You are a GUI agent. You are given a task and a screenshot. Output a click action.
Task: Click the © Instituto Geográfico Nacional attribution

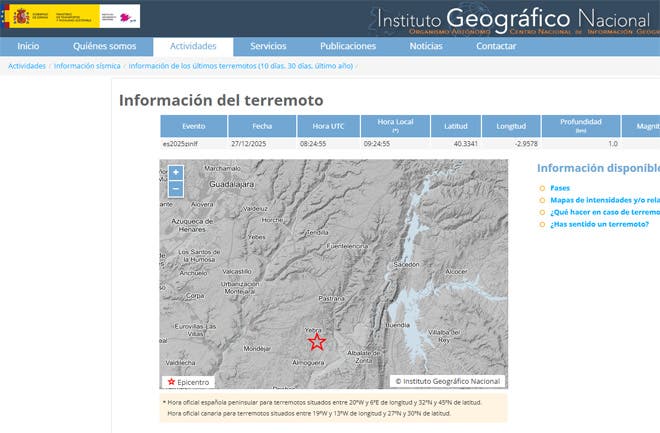[447, 381]
